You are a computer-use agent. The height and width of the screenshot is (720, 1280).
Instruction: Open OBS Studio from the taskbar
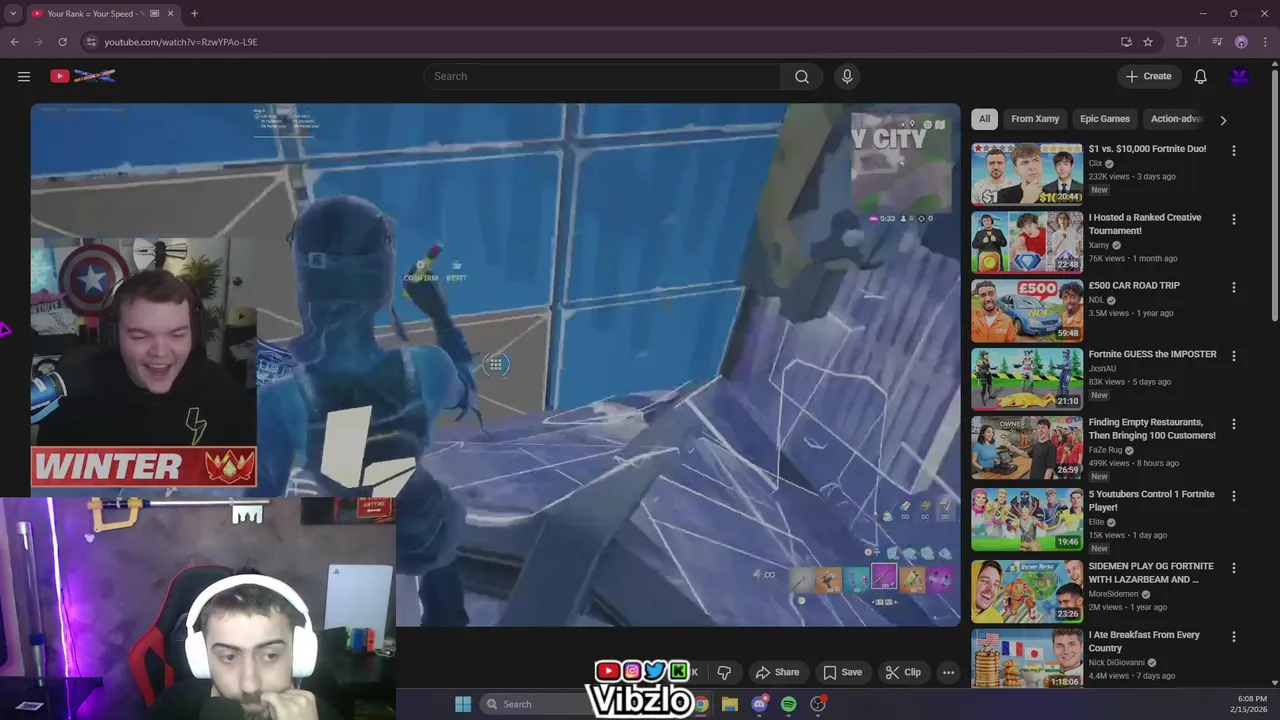(818, 704)
